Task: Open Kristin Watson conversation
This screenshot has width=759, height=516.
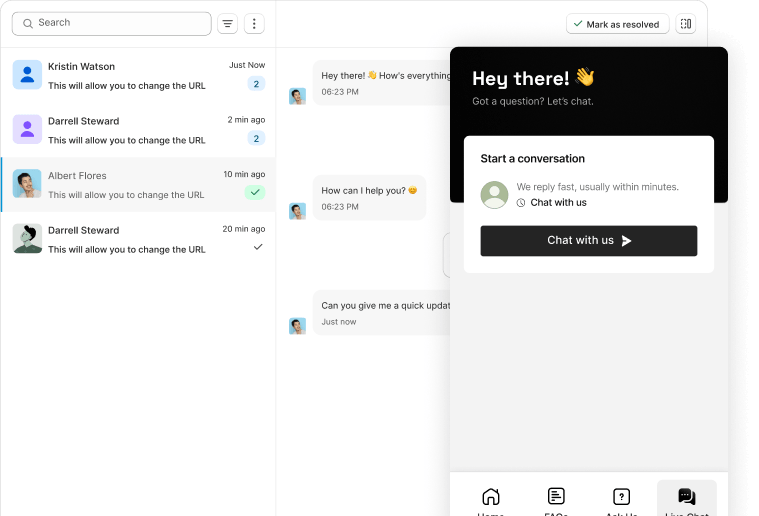Action: pyautogui.click(x=128, y=75)
